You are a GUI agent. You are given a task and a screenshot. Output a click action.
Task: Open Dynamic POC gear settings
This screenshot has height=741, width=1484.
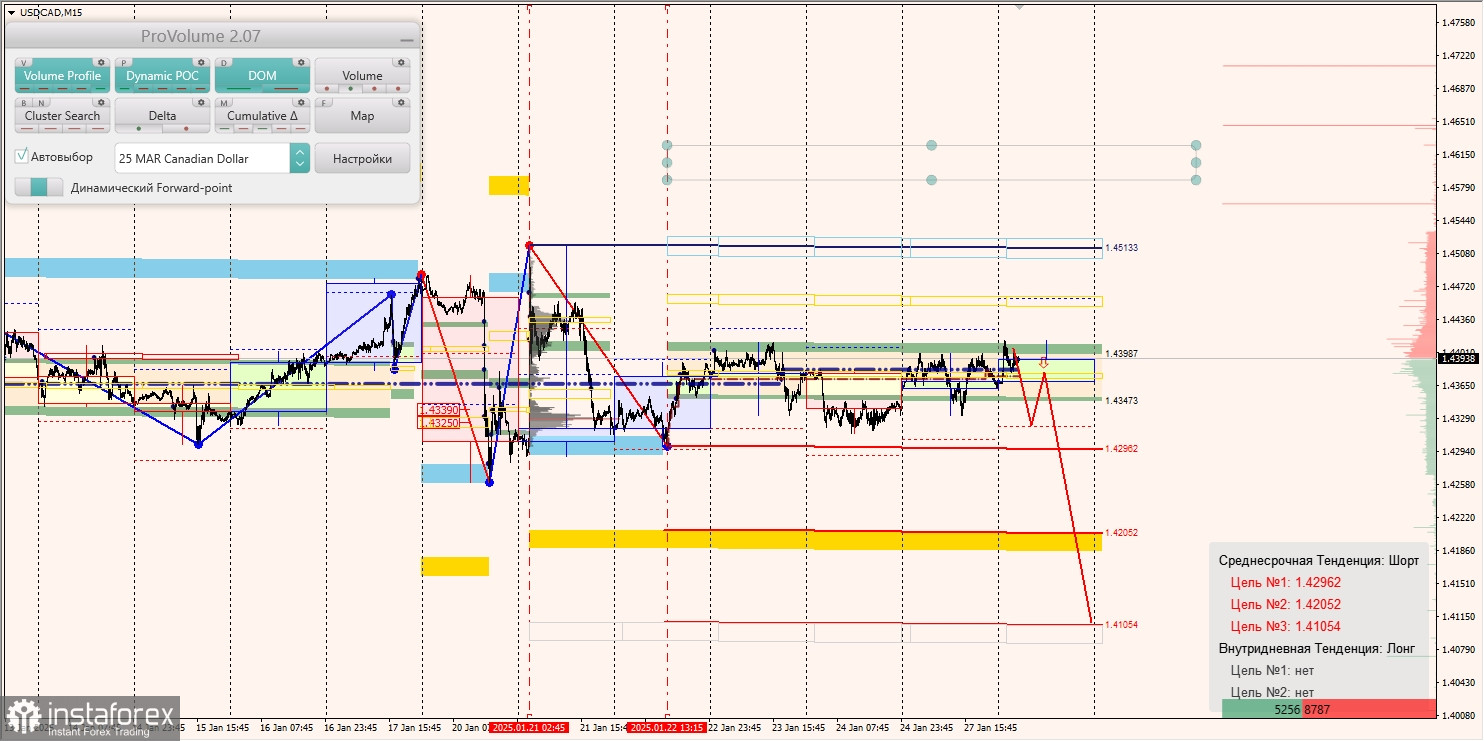coord(201,62)
